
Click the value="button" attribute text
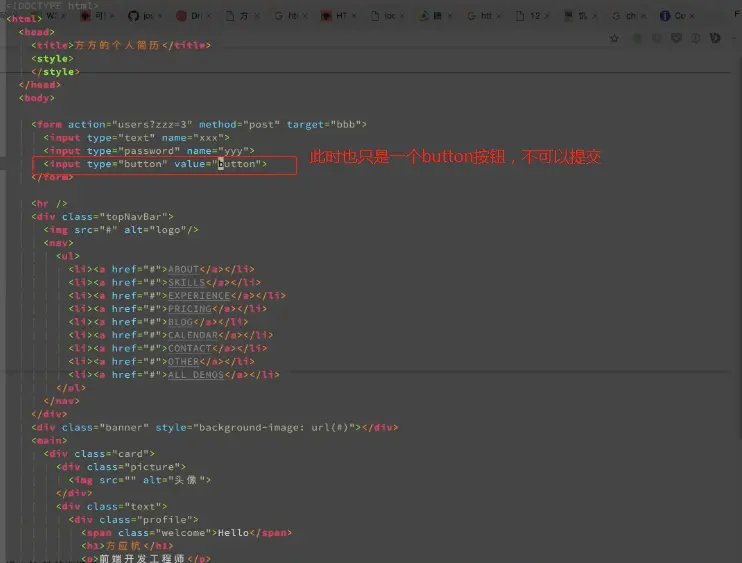coord(218,164)
